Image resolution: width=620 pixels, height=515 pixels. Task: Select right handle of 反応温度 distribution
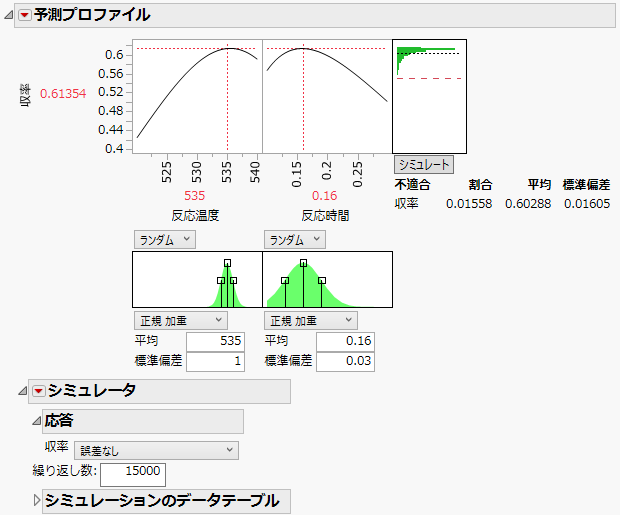[233, 280]
